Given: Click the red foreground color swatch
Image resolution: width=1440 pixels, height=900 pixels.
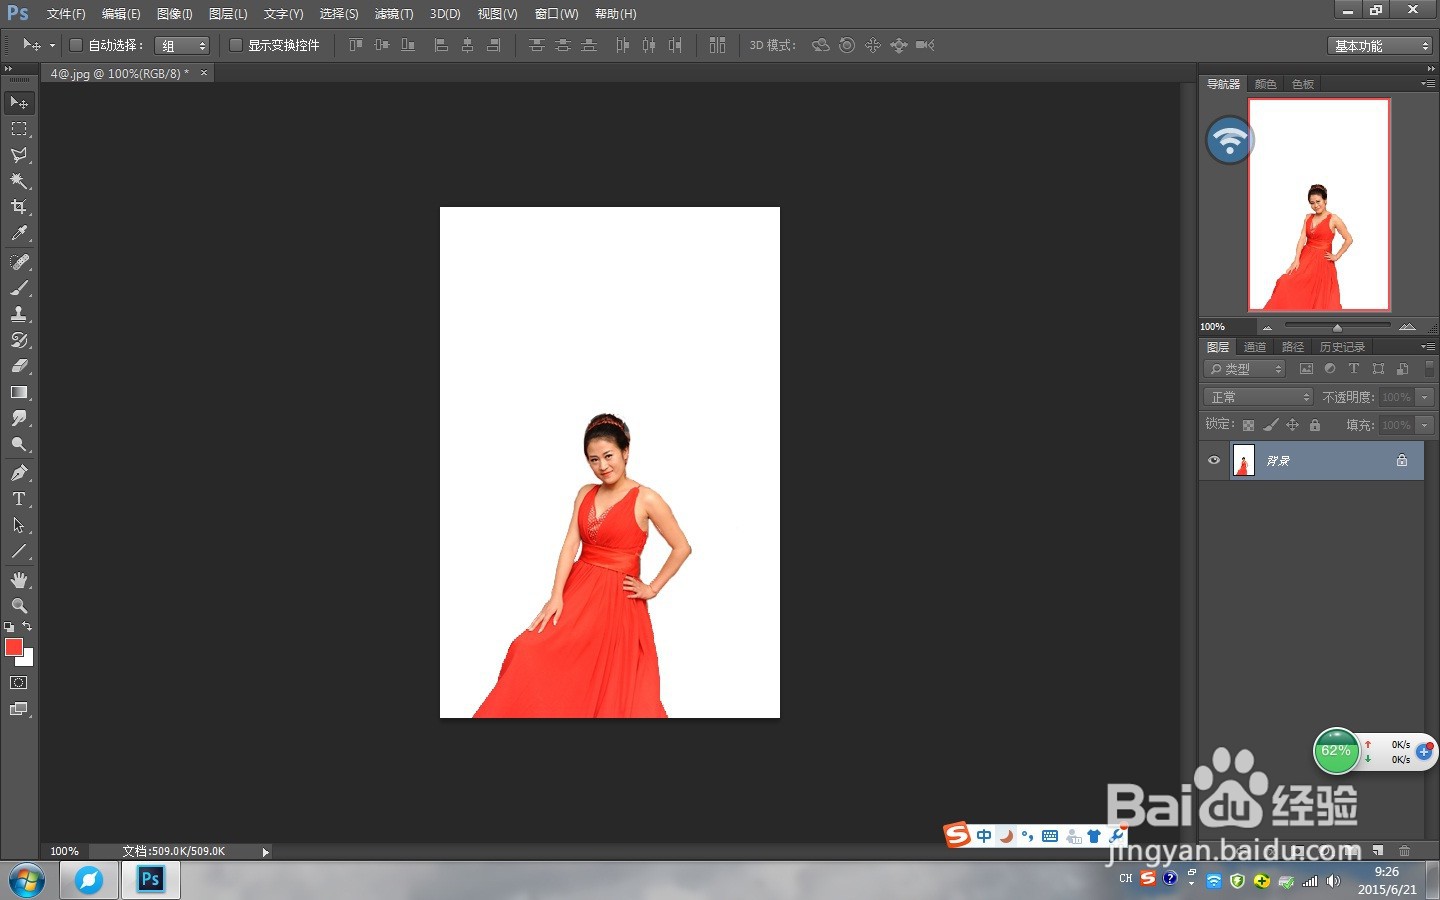Looking at the screenshot, I should (x=13, y=647).
